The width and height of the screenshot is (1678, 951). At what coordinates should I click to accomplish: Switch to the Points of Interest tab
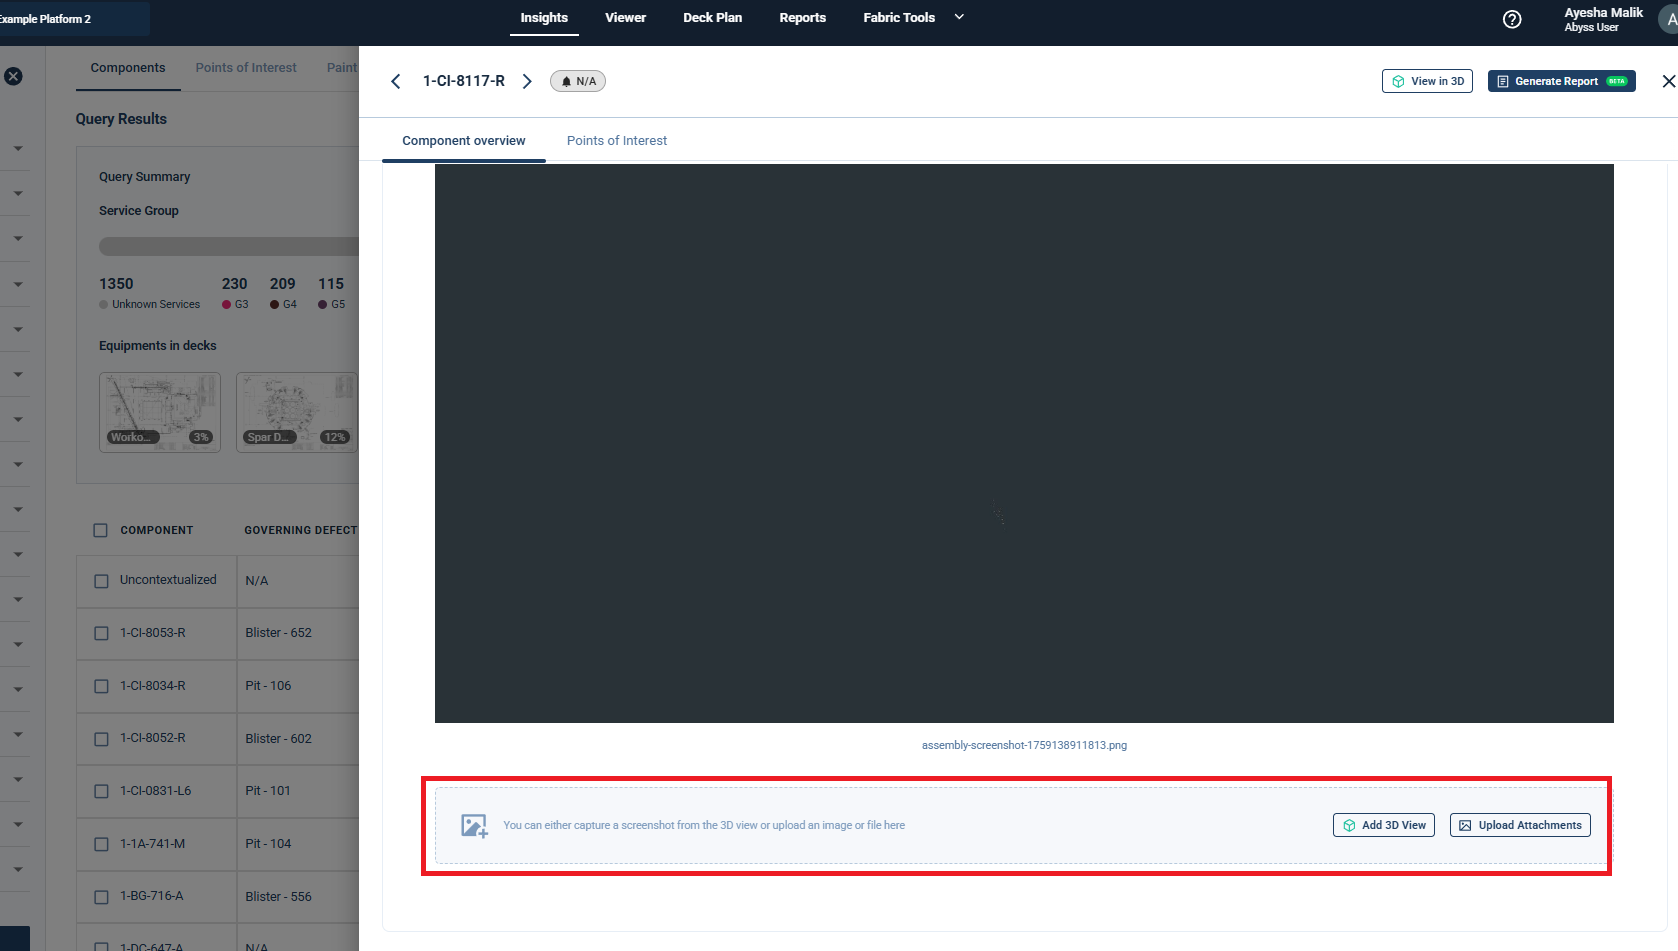616,140
